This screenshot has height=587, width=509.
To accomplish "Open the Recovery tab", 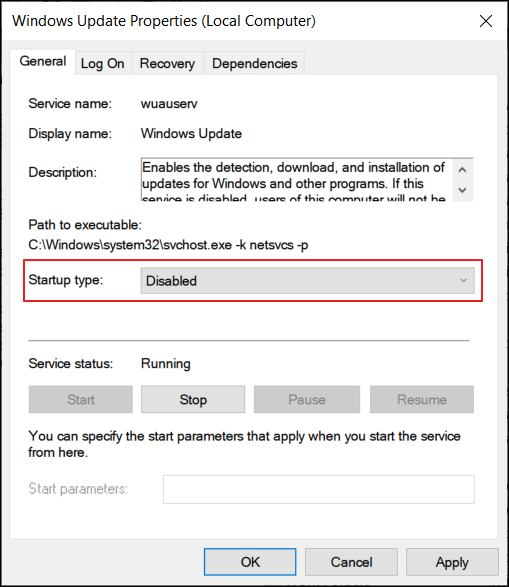I will 167,64.
